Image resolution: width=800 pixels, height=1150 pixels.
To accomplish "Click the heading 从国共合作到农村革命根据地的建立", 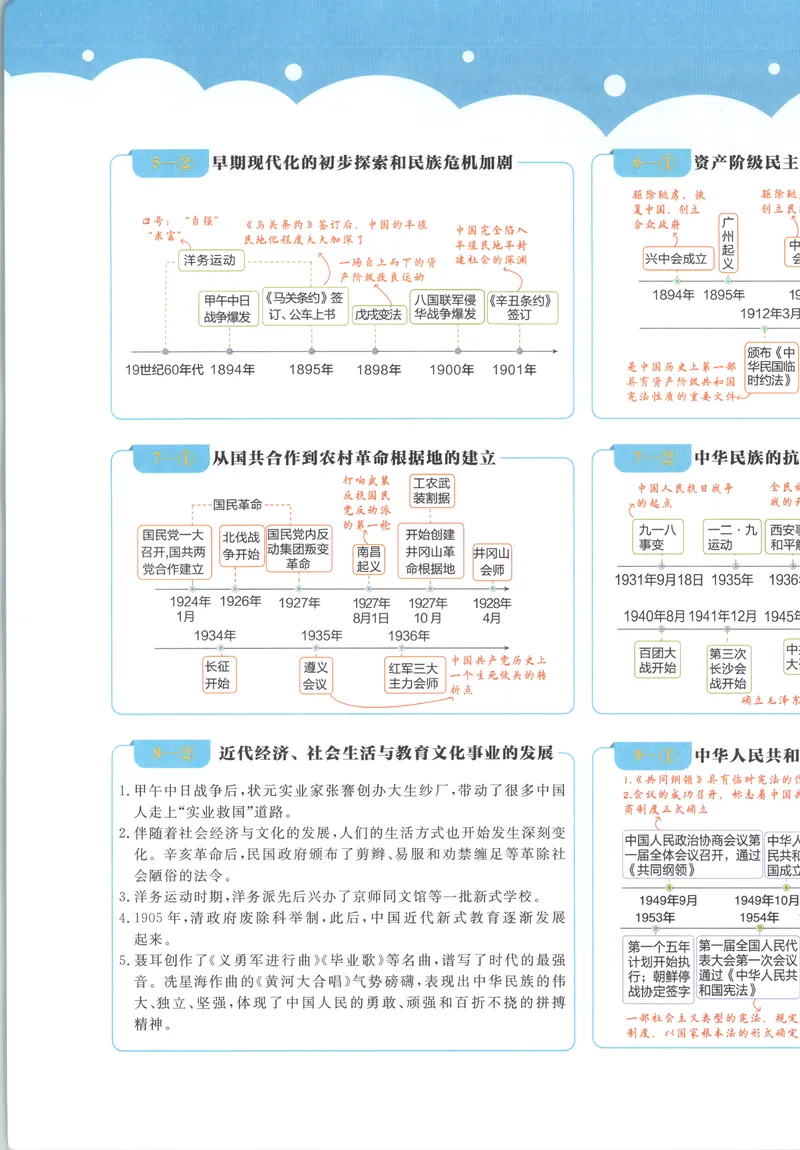I will pyautogui.click(x=353, y=458).
